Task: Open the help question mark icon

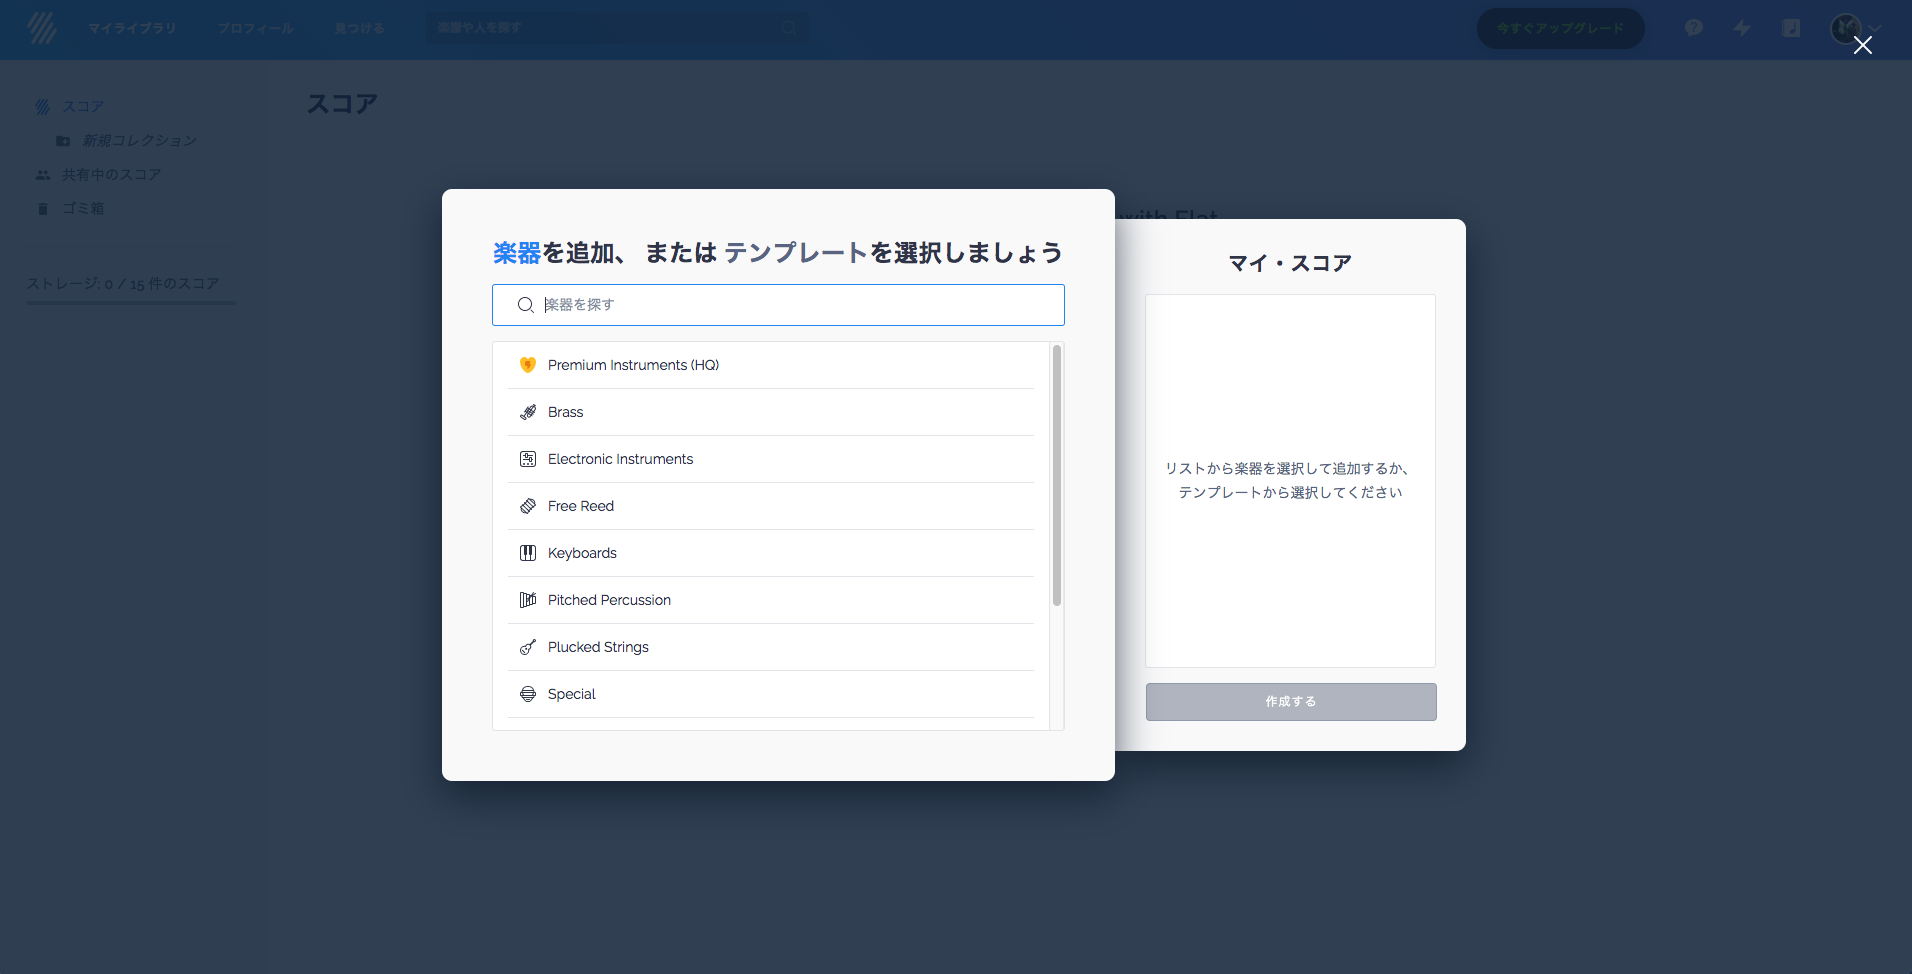Action: point(1693,28)
